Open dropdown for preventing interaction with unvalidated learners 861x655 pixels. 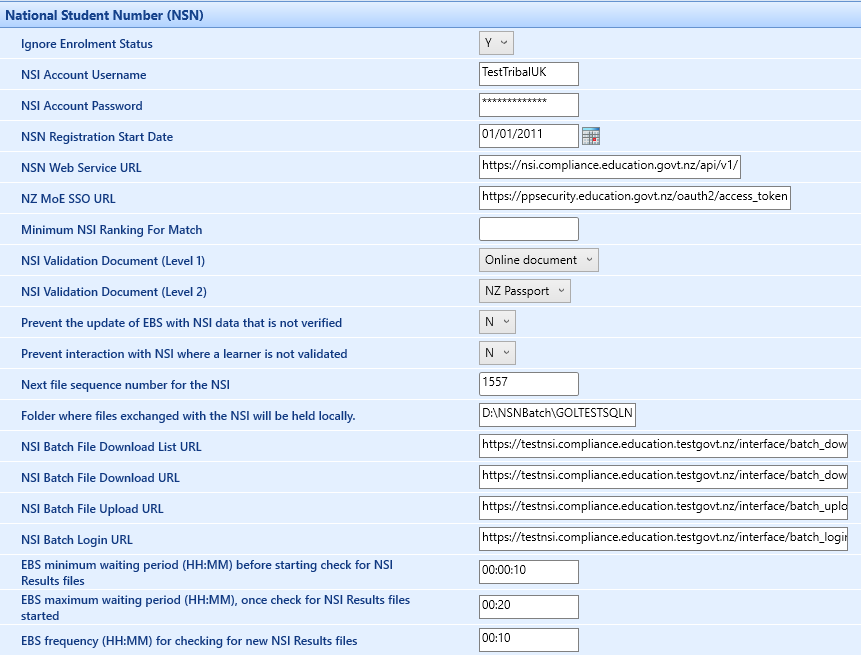click(497, 352)
